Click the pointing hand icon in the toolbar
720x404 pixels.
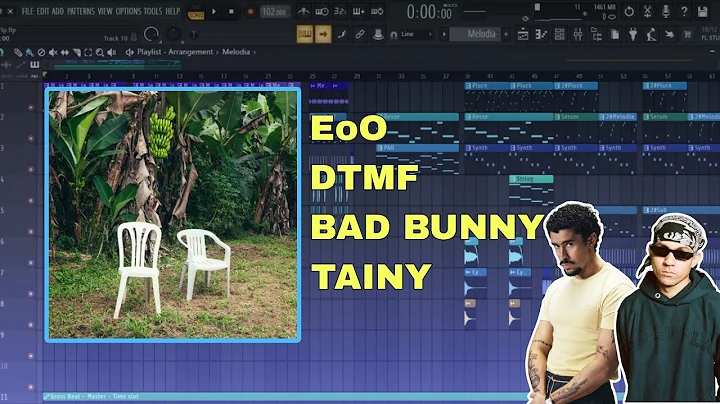pos(669,34)
